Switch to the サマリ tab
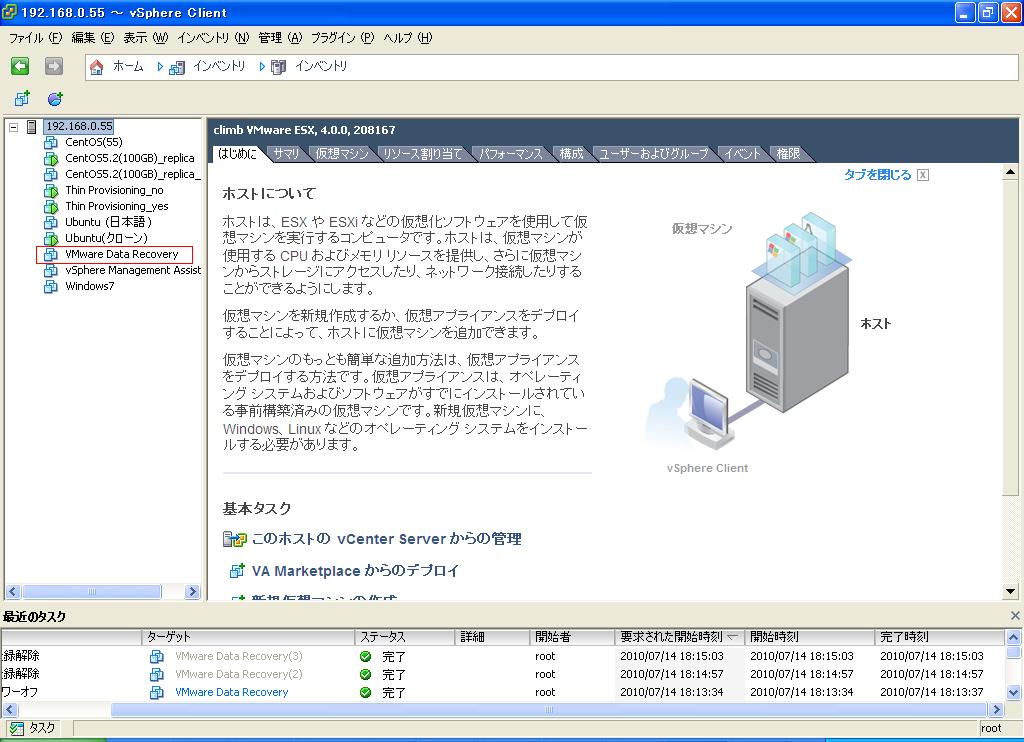 (286, 153)
